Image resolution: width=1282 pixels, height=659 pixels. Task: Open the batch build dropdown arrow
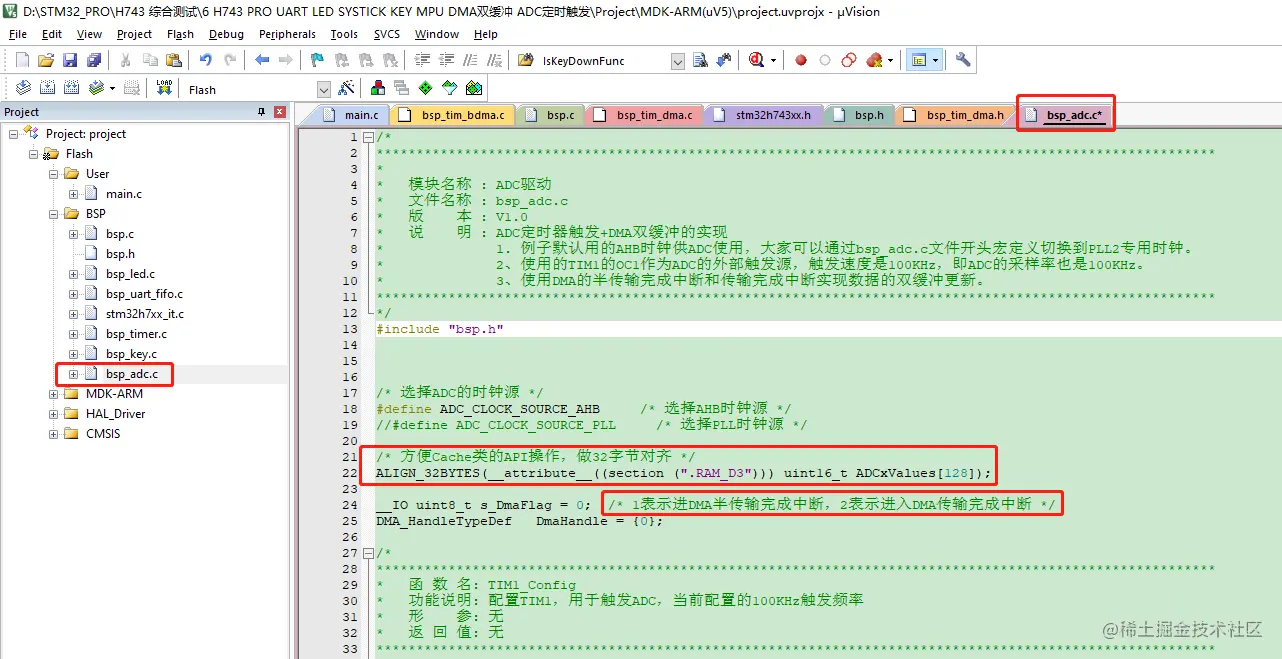(x=112, y=88)
